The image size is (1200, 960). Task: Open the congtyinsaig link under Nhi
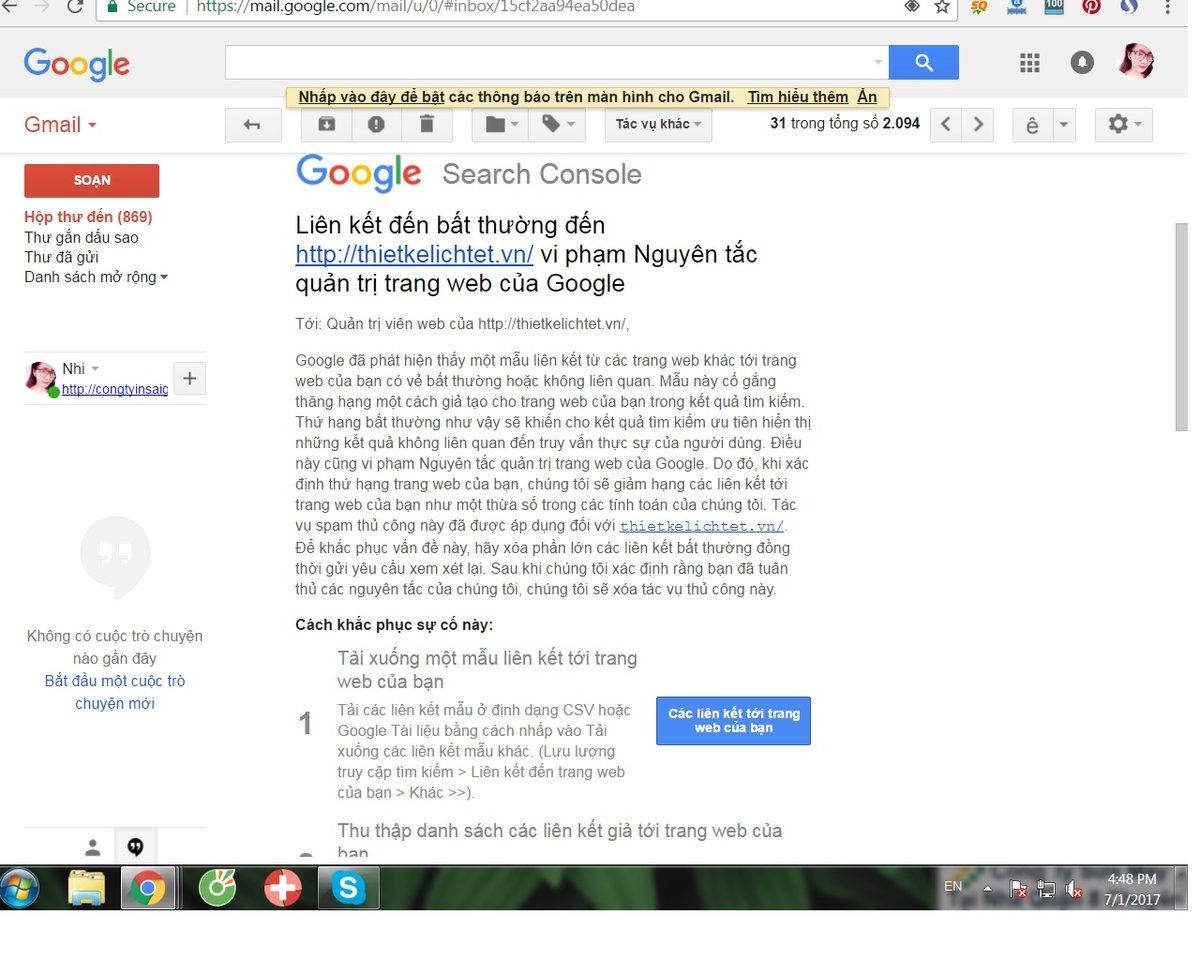115,390
